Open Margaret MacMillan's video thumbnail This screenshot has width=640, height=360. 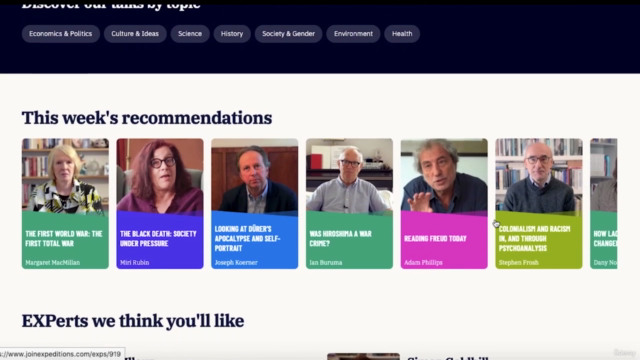[65, 176]
